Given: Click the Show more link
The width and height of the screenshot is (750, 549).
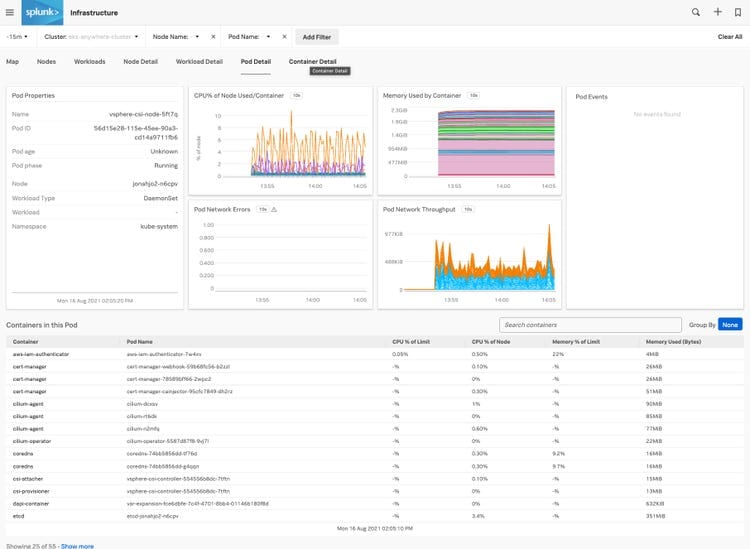Looking at the screenshot, I should coord(77,546).
